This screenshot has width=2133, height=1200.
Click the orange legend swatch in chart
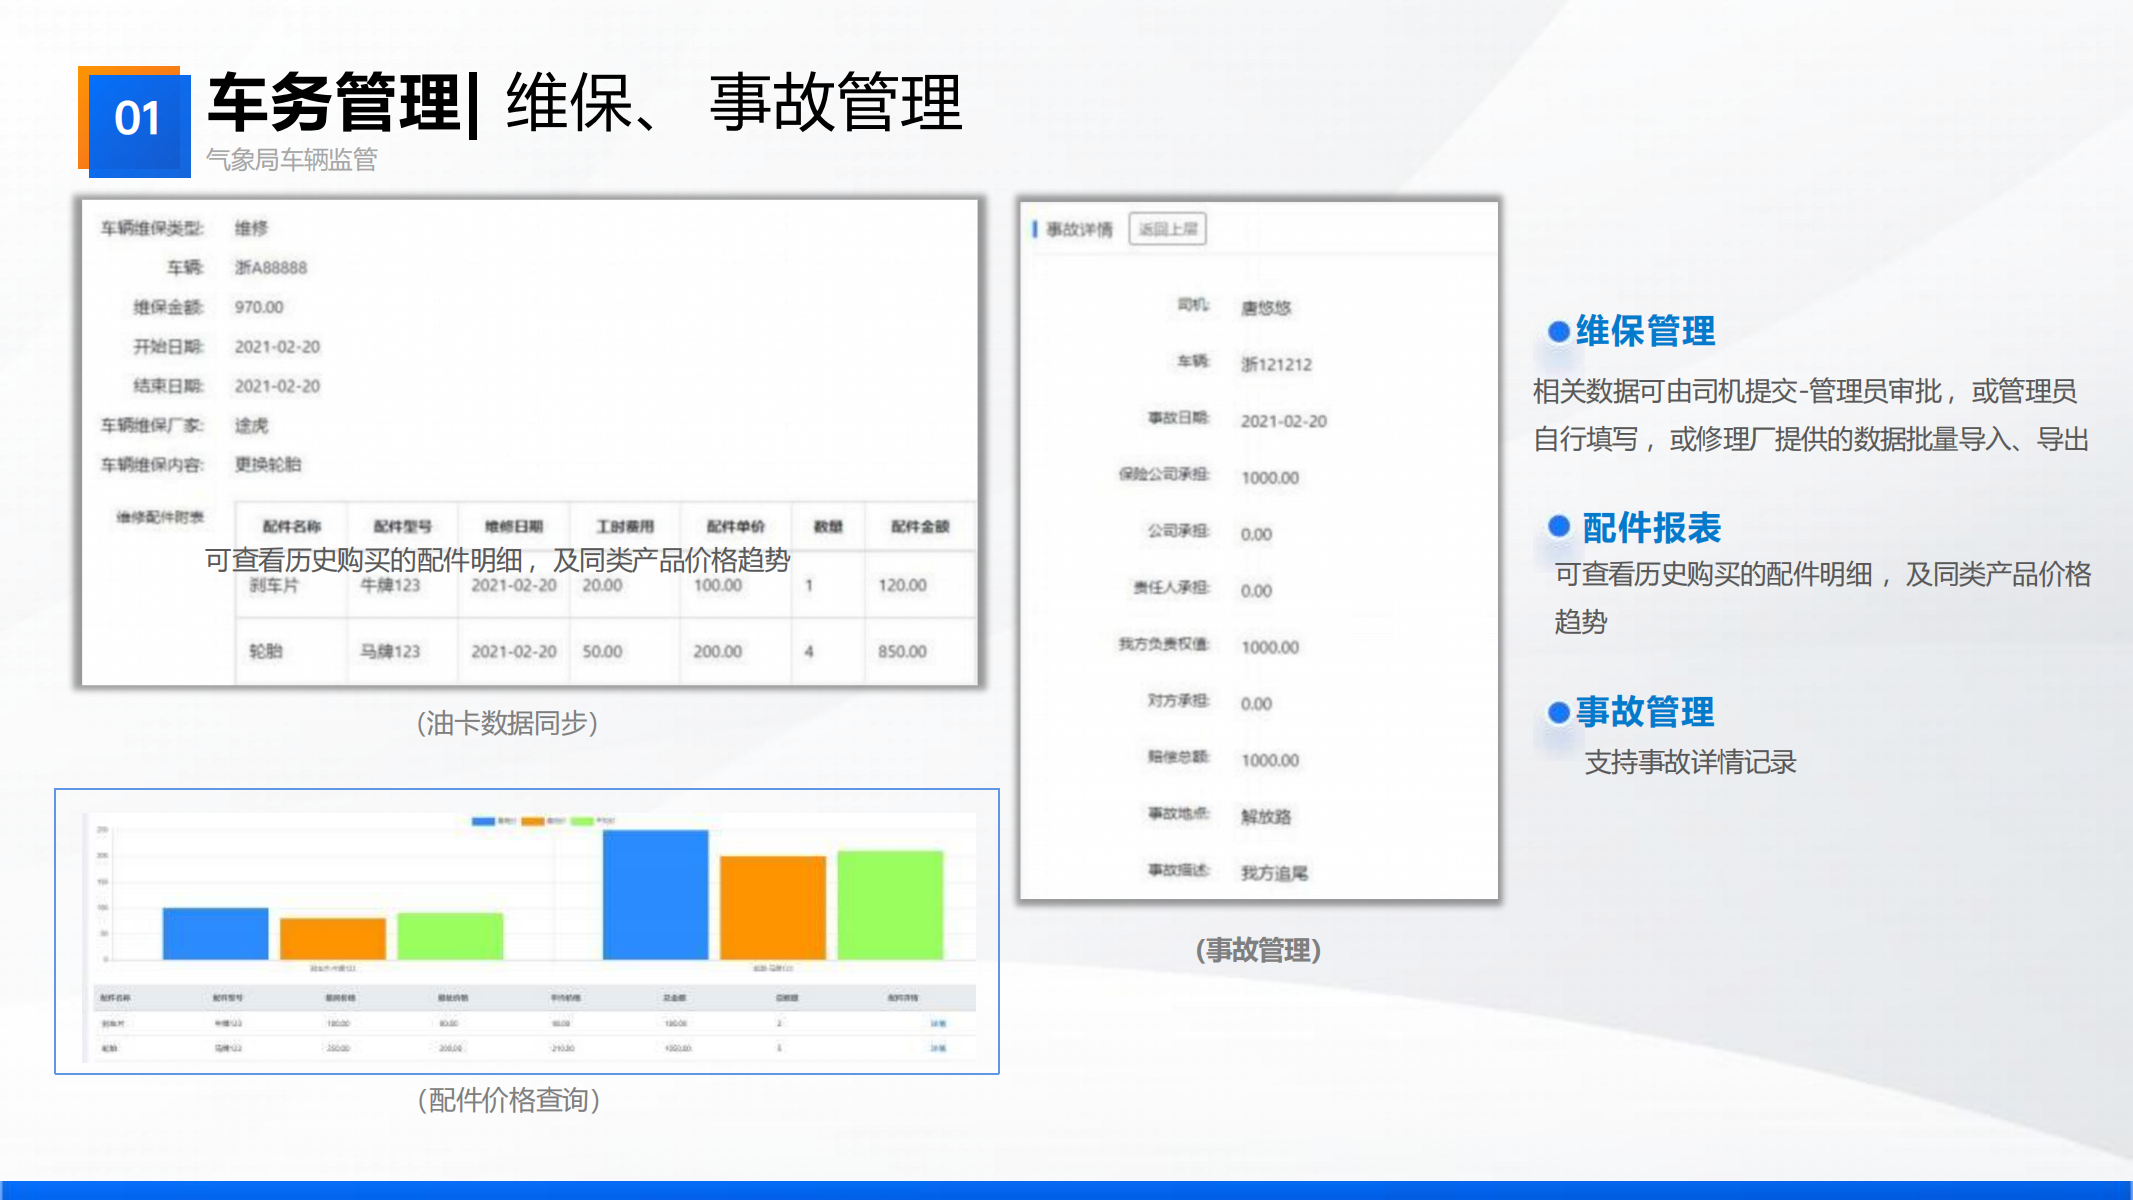tap(532, 821)
